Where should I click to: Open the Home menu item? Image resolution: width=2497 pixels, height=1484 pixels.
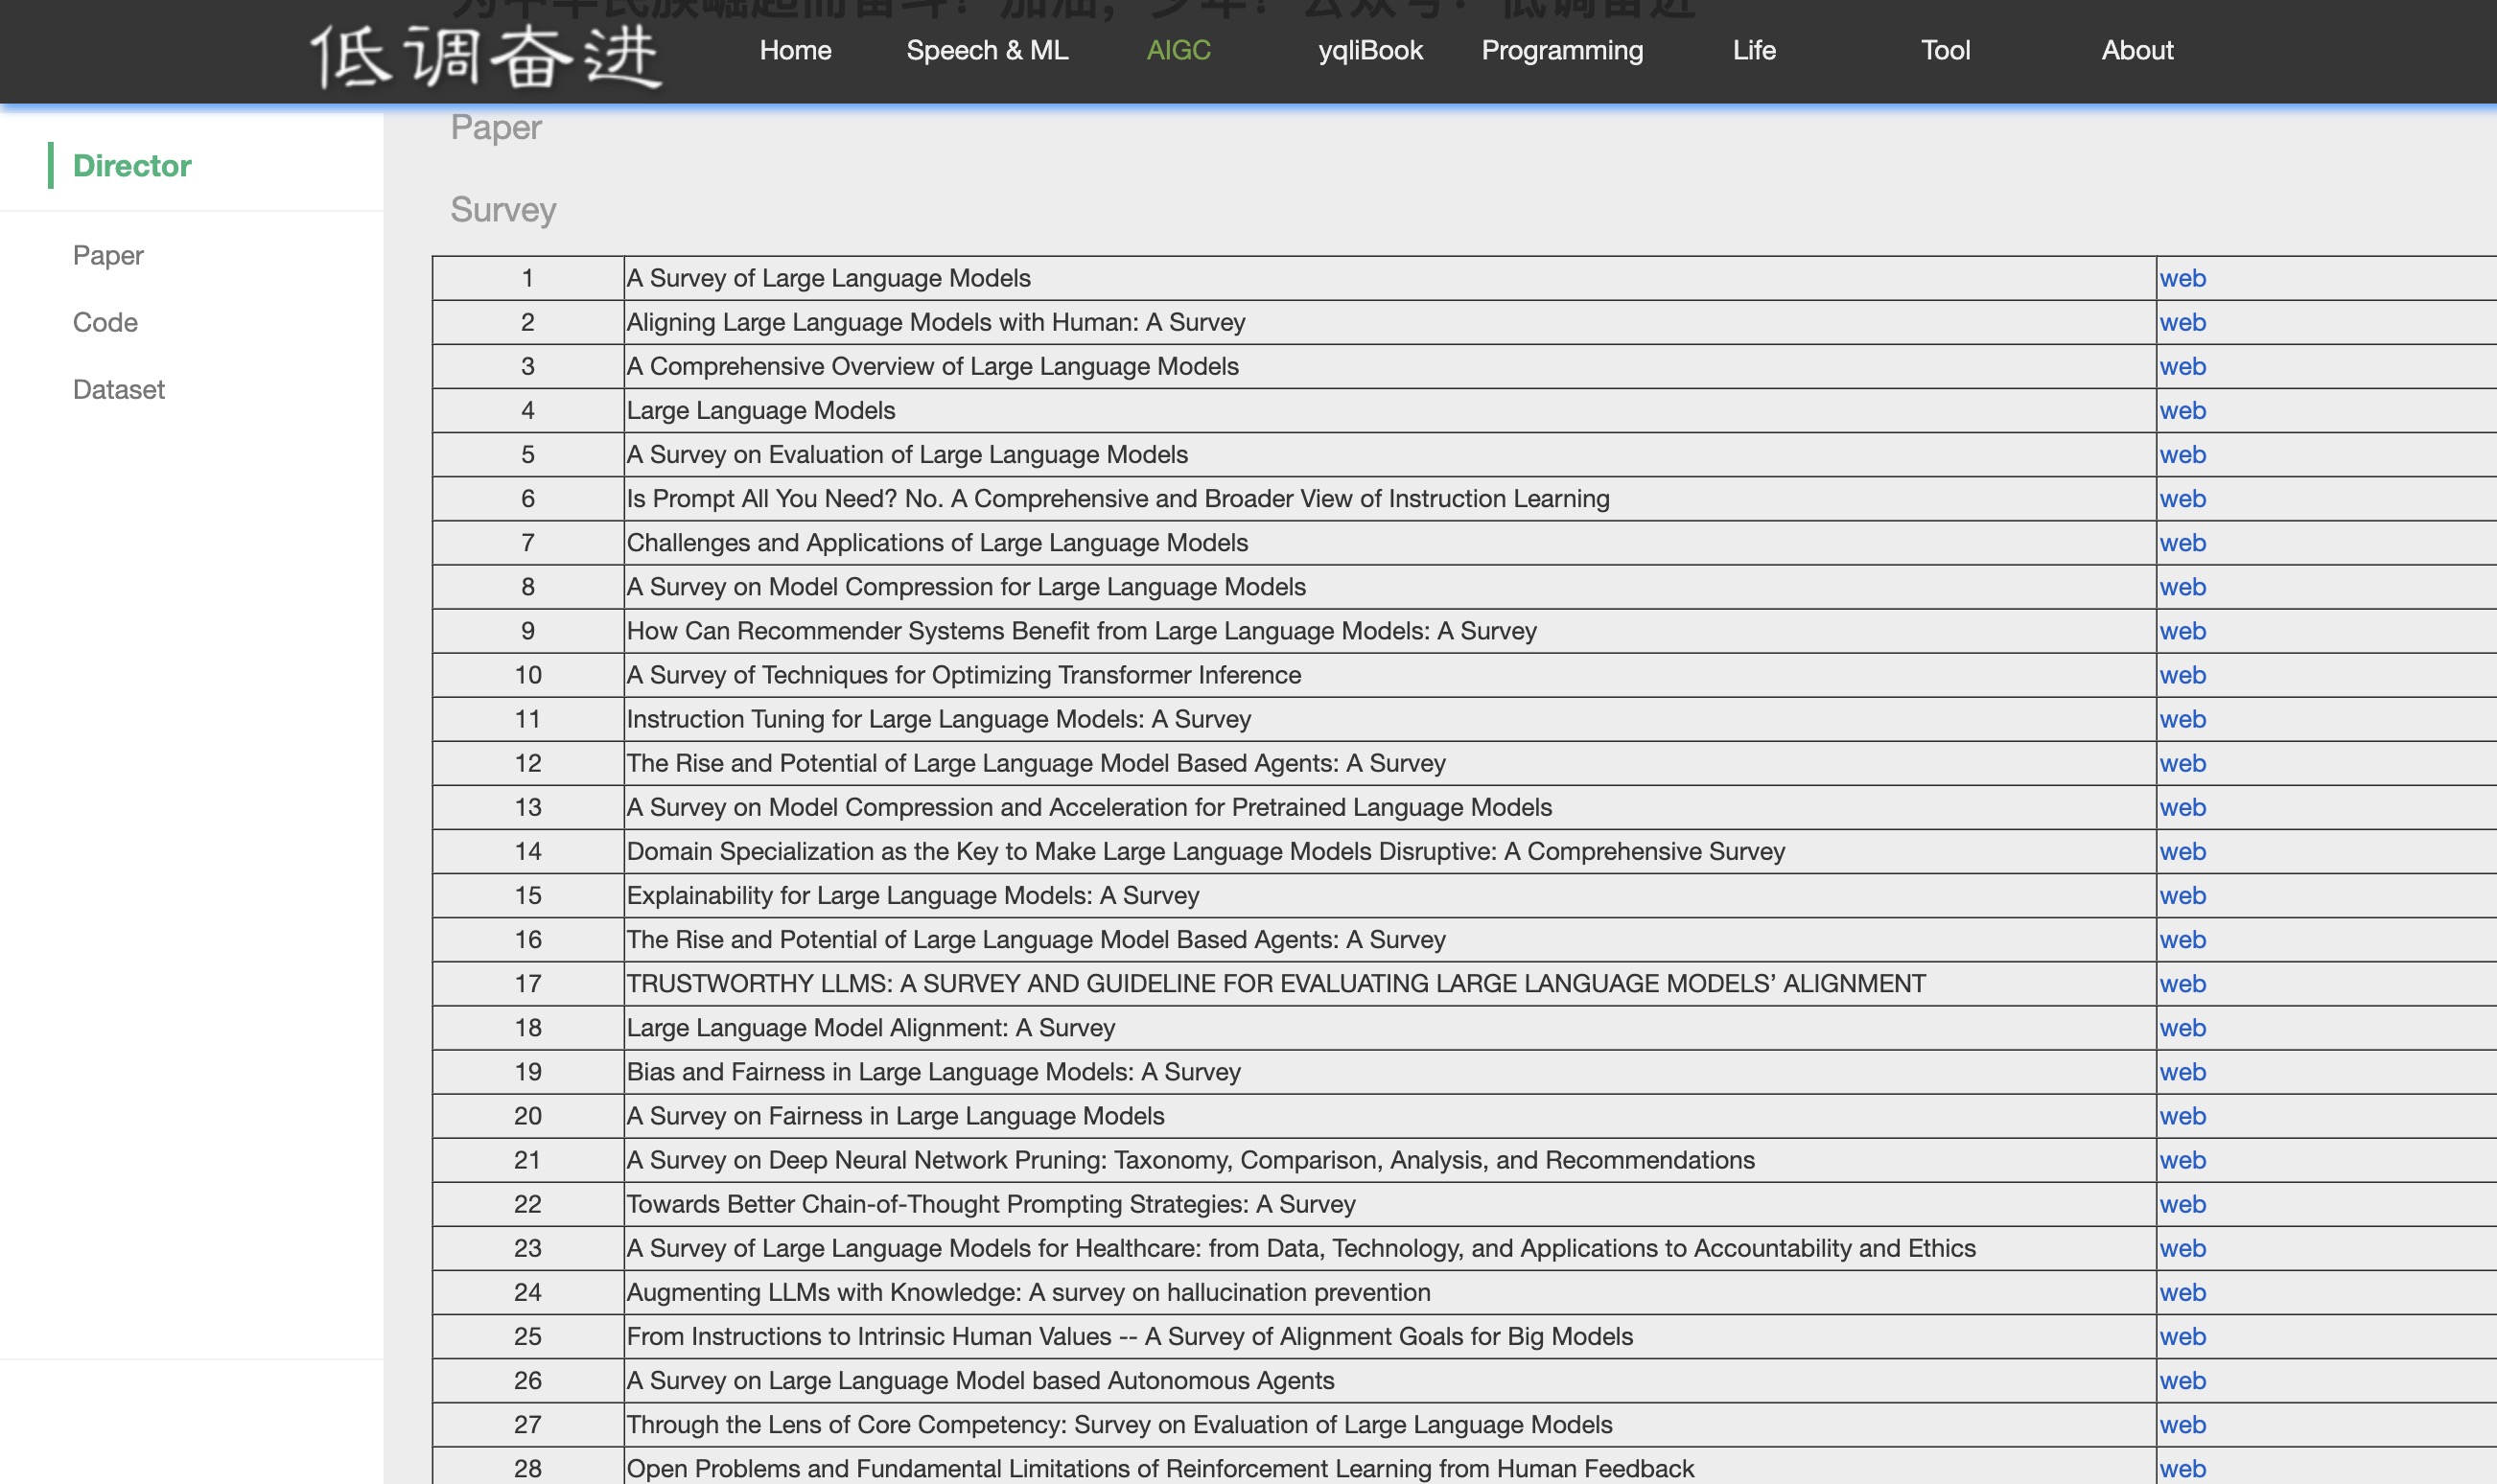795,50
